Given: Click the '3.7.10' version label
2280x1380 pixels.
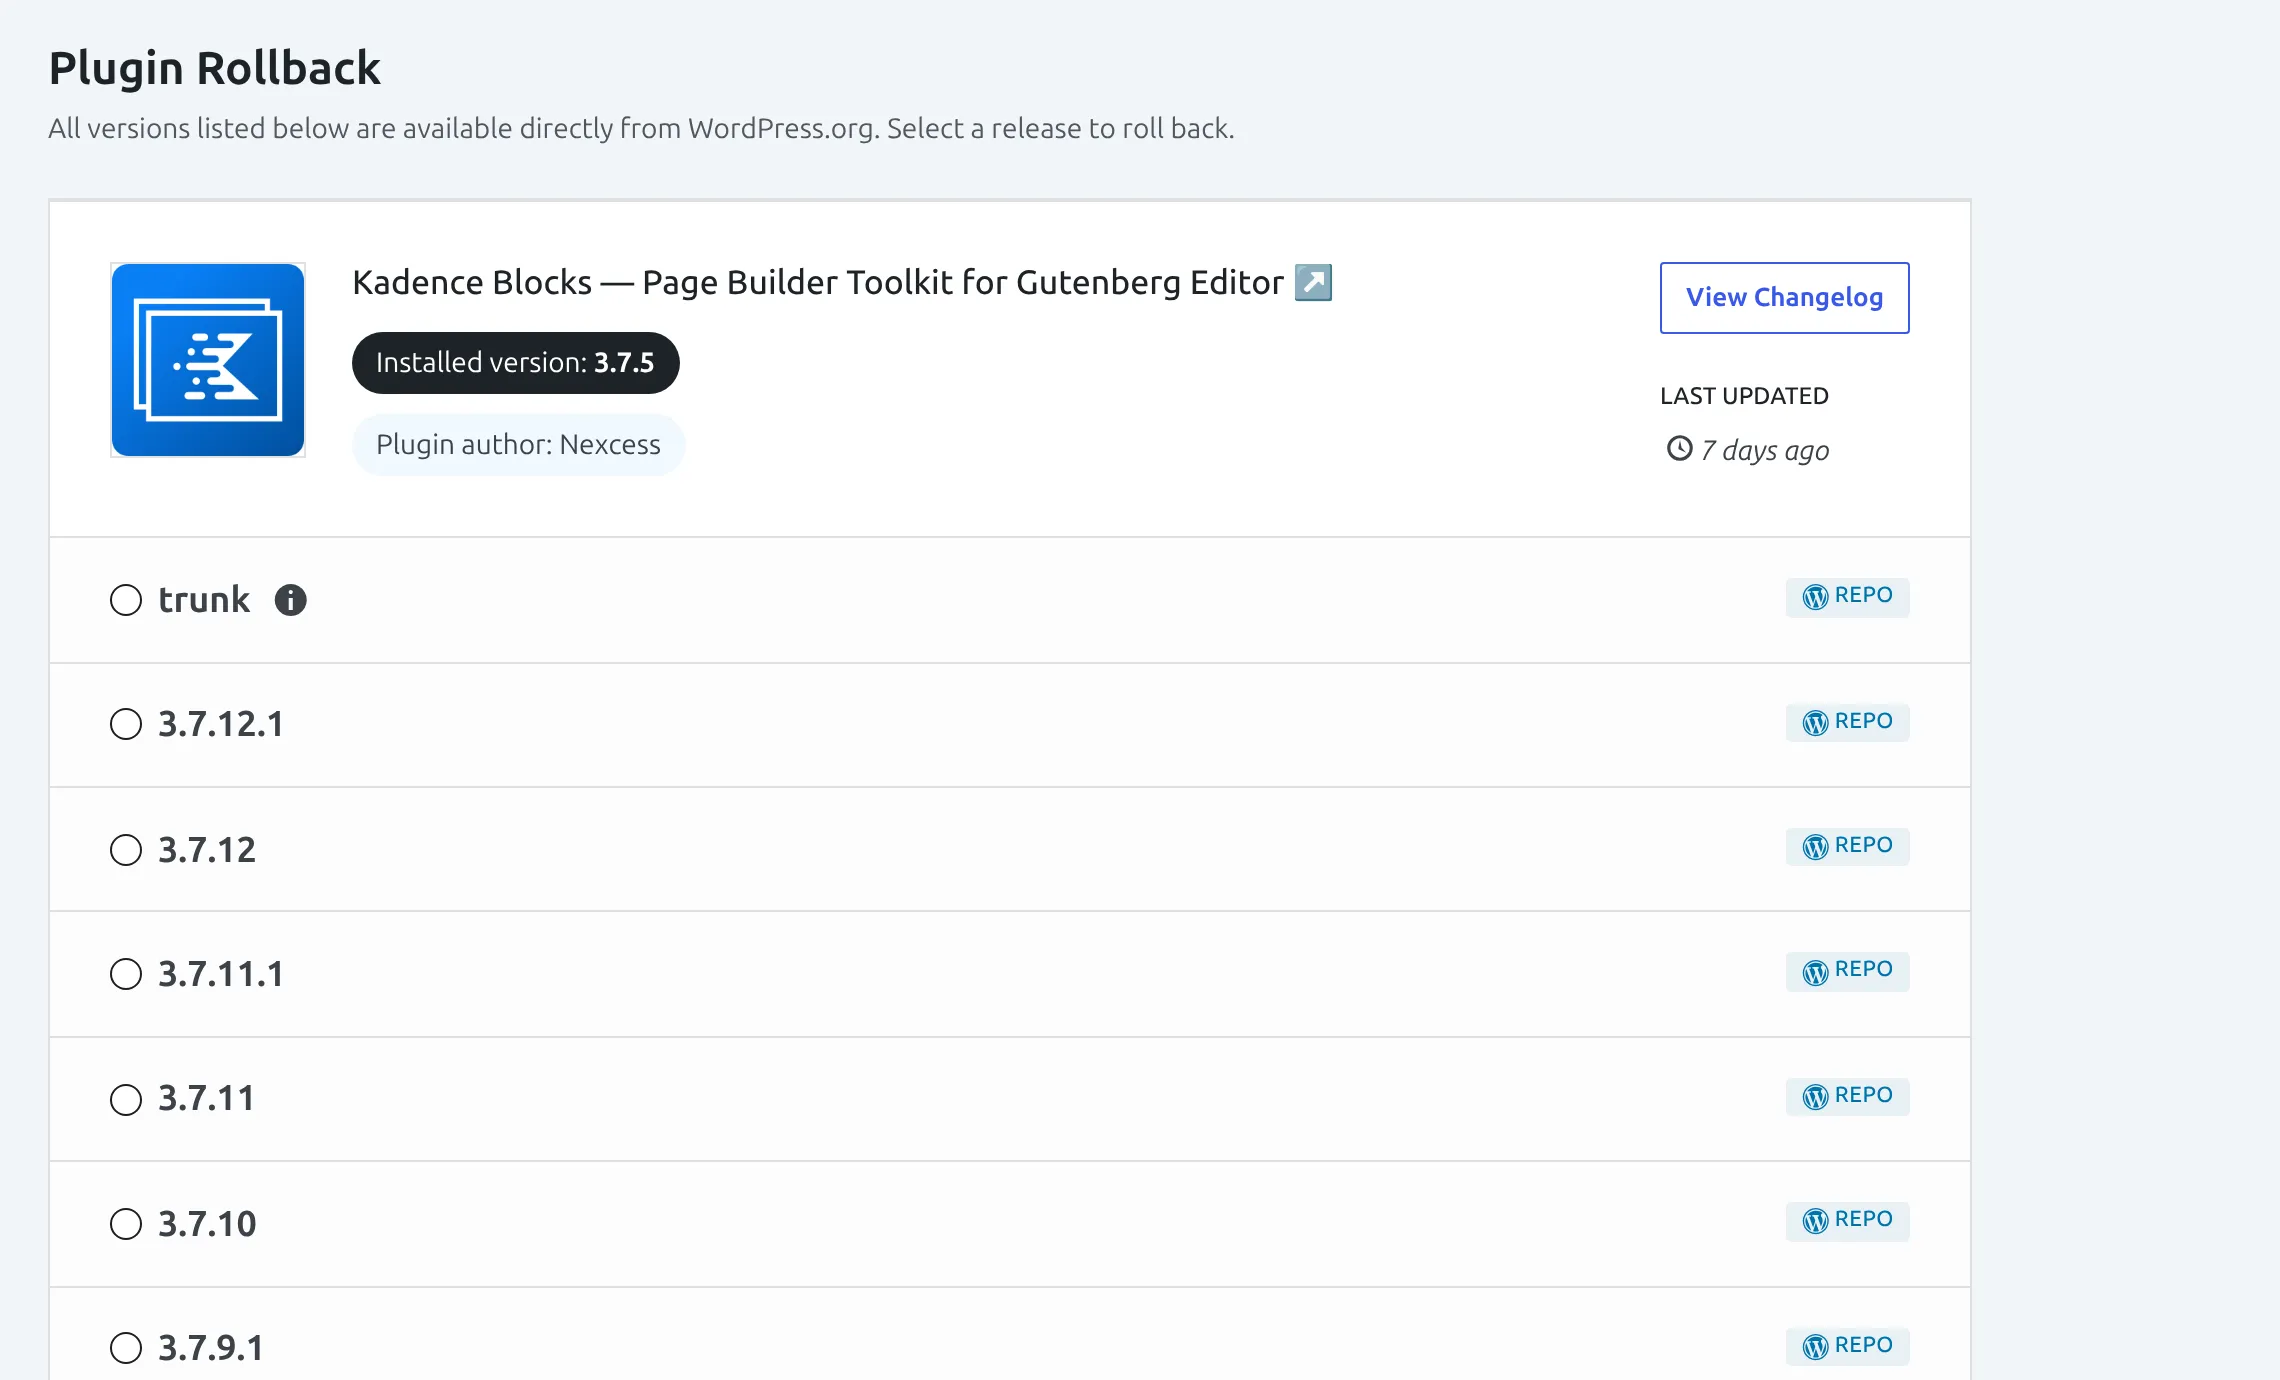Looking at the screenshot, I should 207,1224.
